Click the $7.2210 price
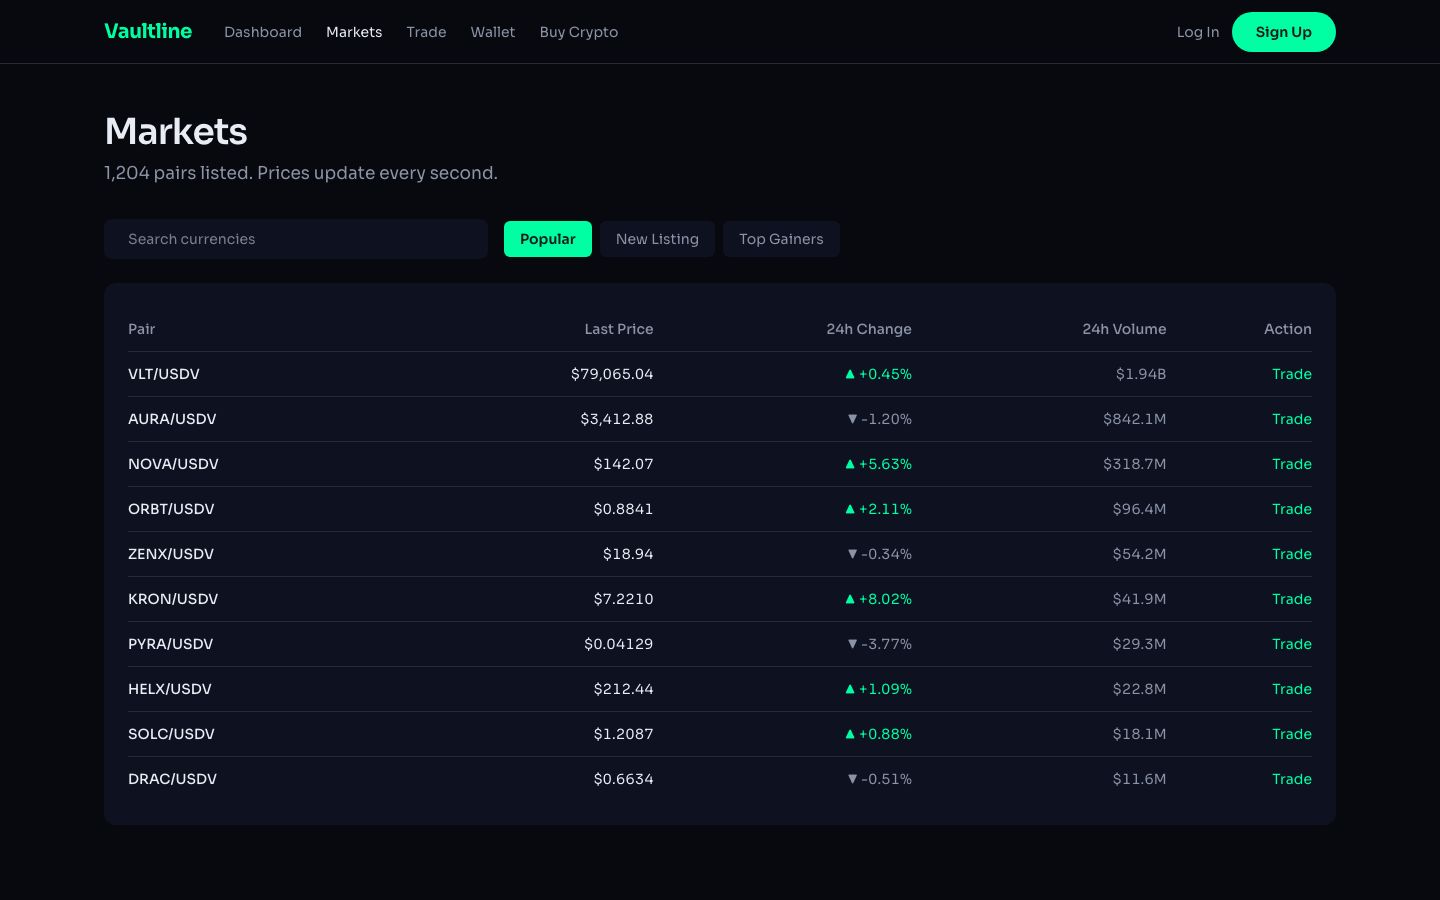Screen dimensions: 1440x900 (623, 599)
